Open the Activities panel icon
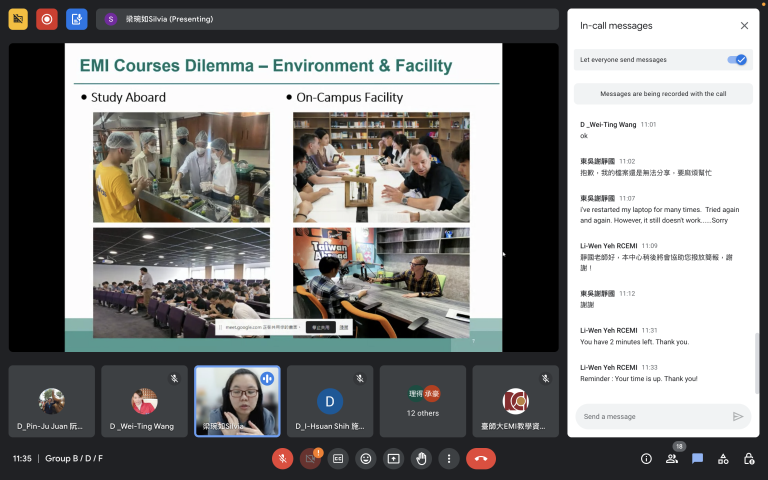Image resolution: width=768 pixels, height=480 pixels. point(723,459)
